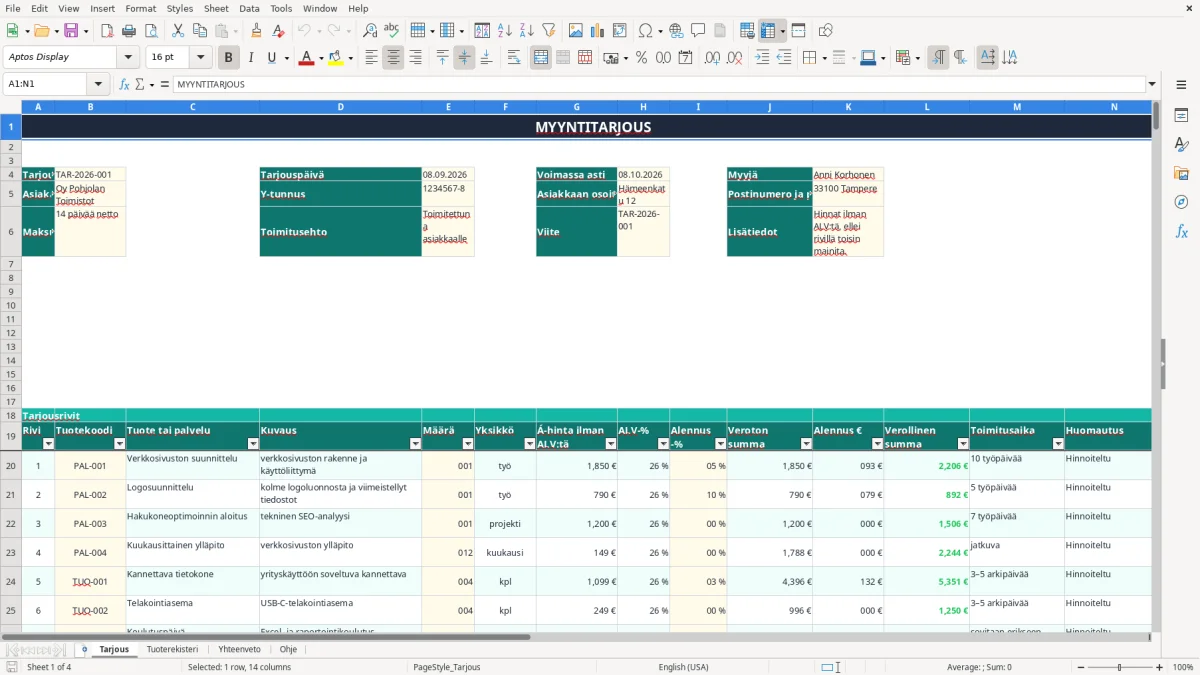Select row header 20
Viewport: 1200px width, 675px height.
coord(11,465)
